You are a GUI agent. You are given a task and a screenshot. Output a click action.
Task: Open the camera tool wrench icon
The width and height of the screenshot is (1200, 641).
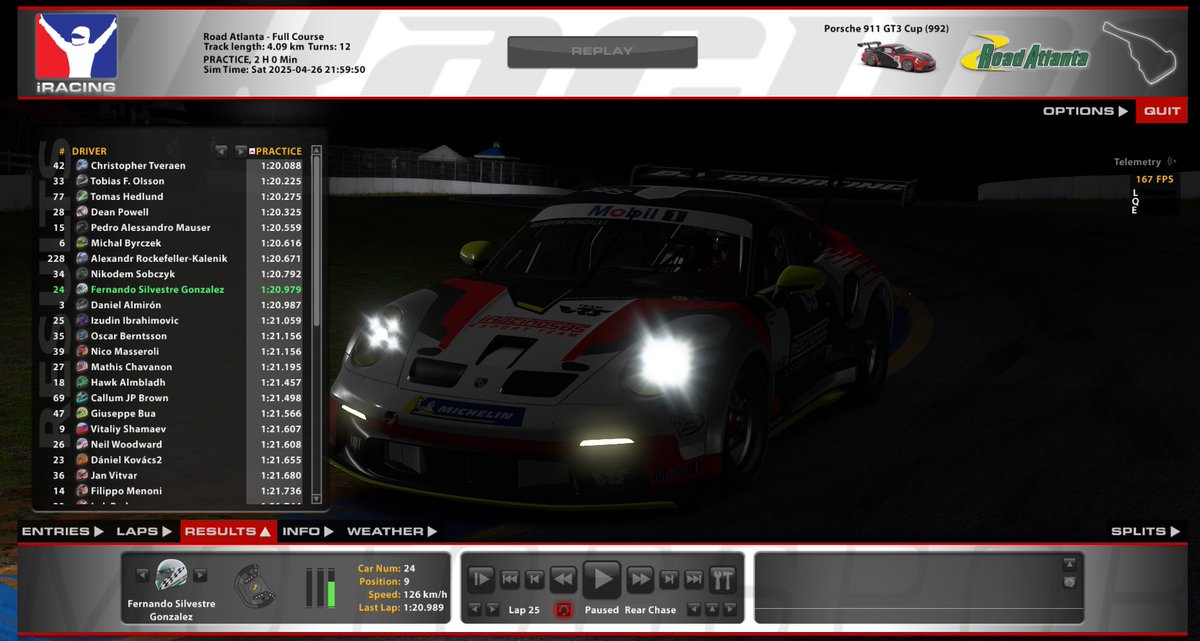(722, 578)
